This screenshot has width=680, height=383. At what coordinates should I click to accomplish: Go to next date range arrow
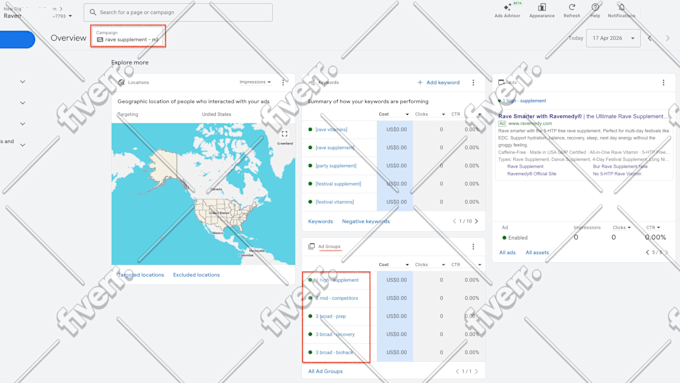[667, 38]
